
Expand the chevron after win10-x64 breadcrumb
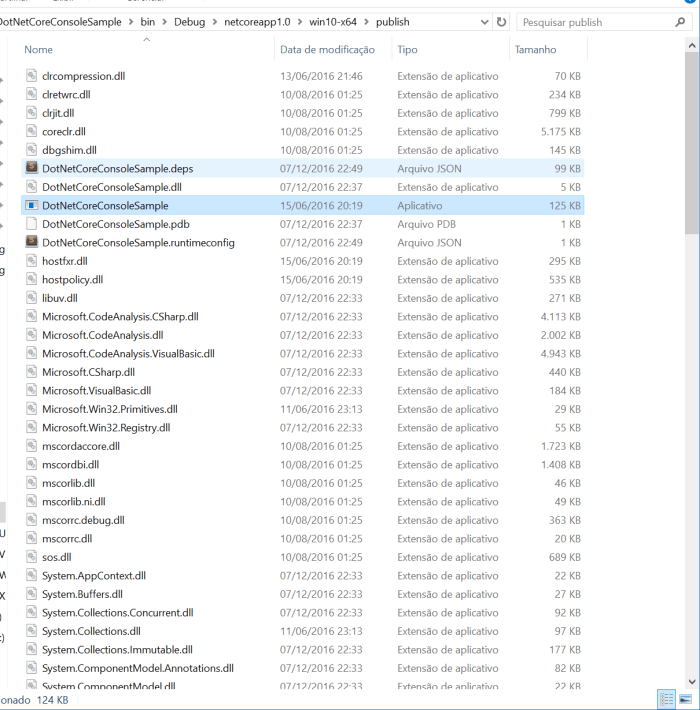tap(366, 22)
